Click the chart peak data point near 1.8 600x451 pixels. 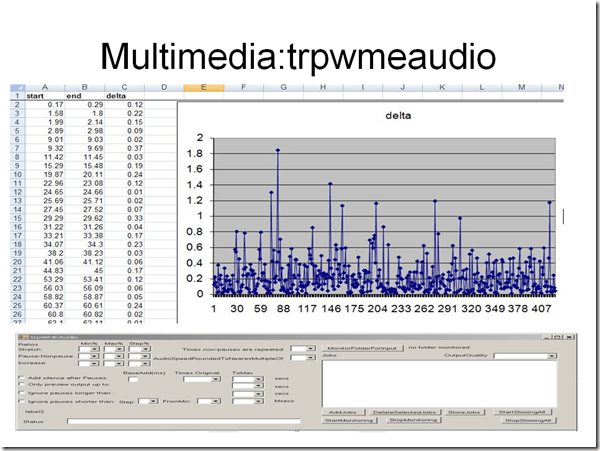278,150
